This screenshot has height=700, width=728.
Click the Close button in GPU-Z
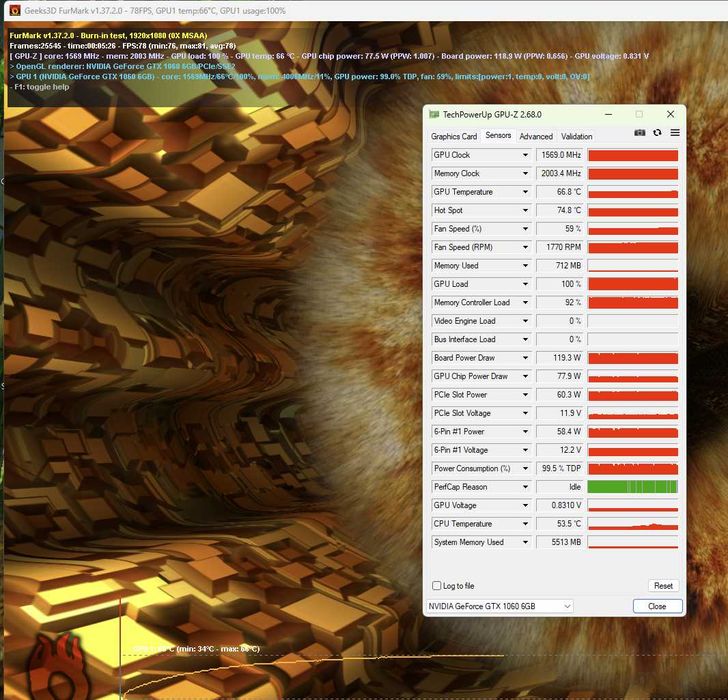(x=657, y=606)
